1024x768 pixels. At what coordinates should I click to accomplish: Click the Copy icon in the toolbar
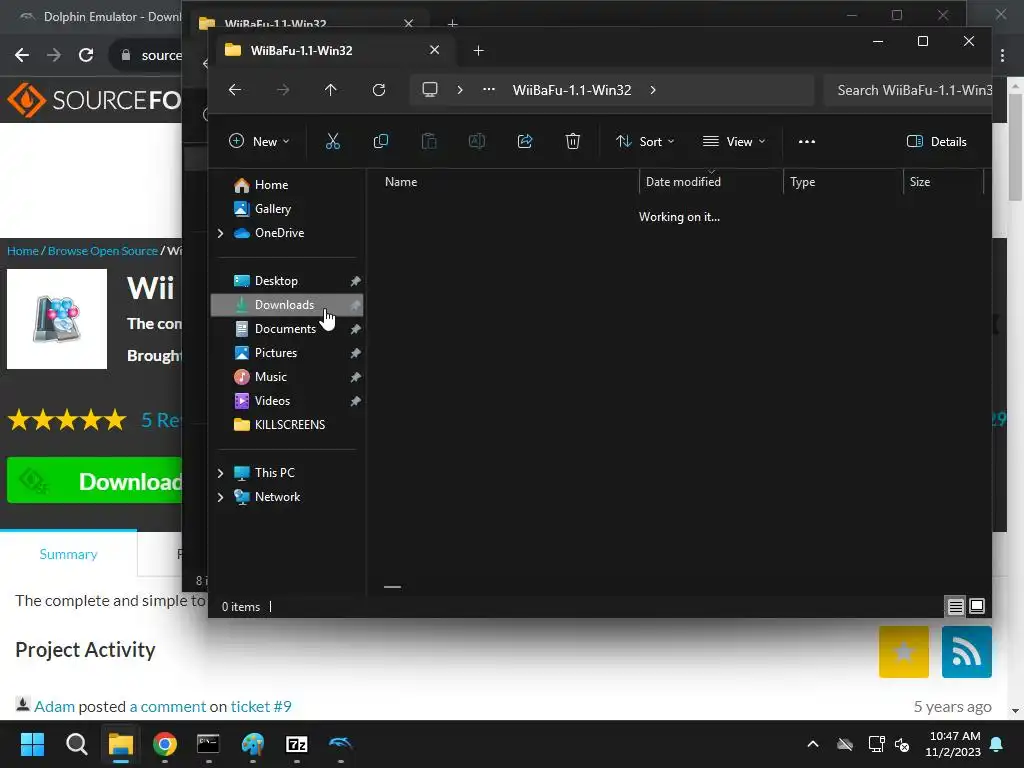(x=381, y=141)
